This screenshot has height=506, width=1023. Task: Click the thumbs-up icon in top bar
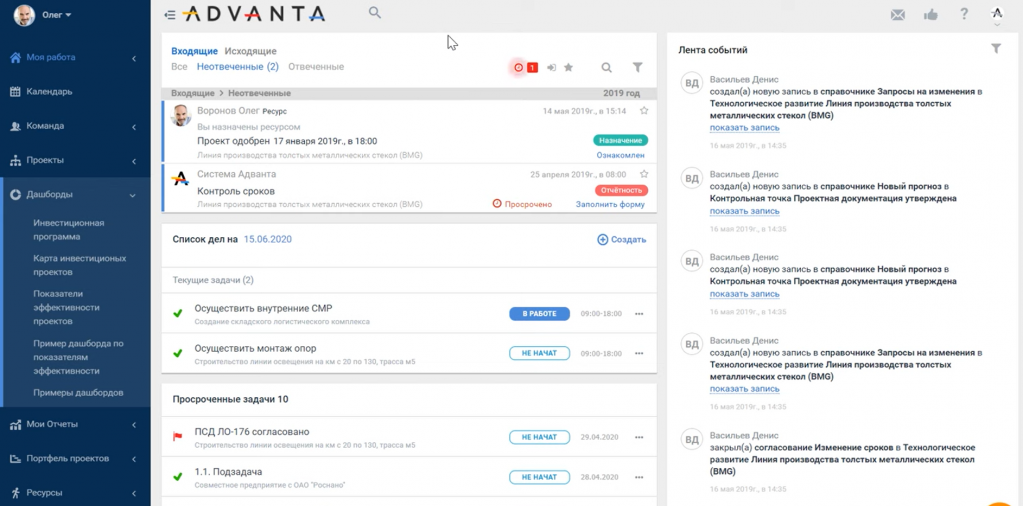coord(930,15)
